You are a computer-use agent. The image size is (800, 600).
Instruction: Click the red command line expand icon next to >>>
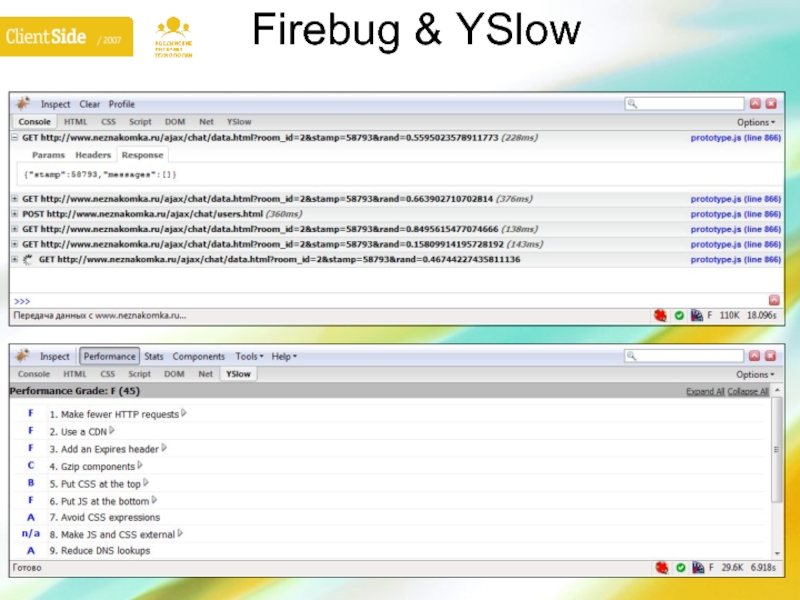tap(774, 300)
